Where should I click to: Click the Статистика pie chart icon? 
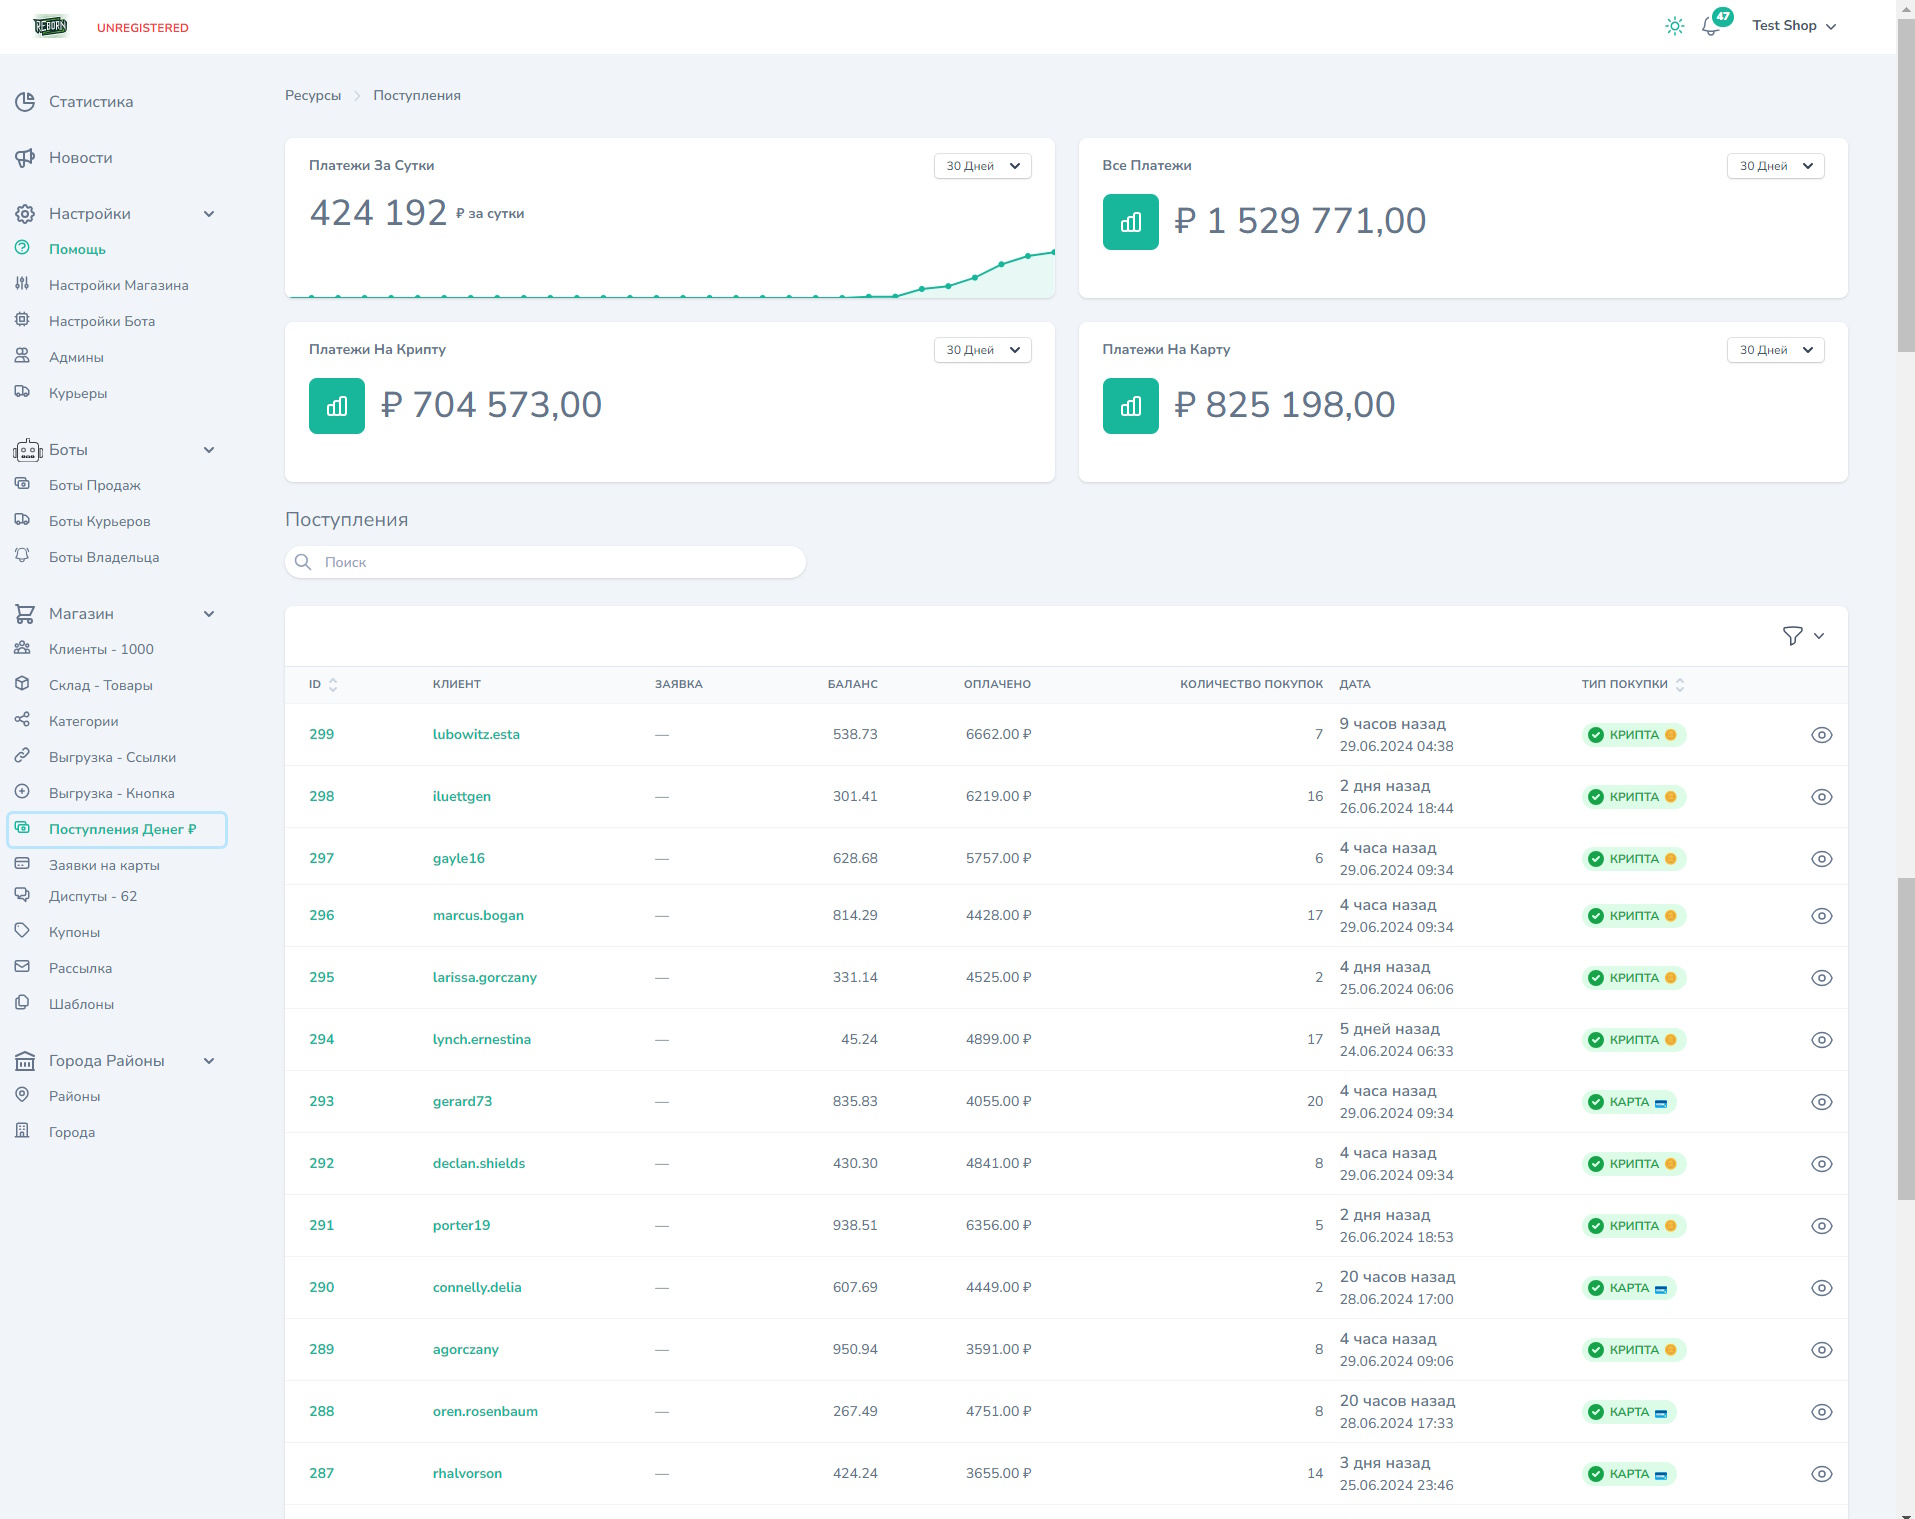point(25,102)
